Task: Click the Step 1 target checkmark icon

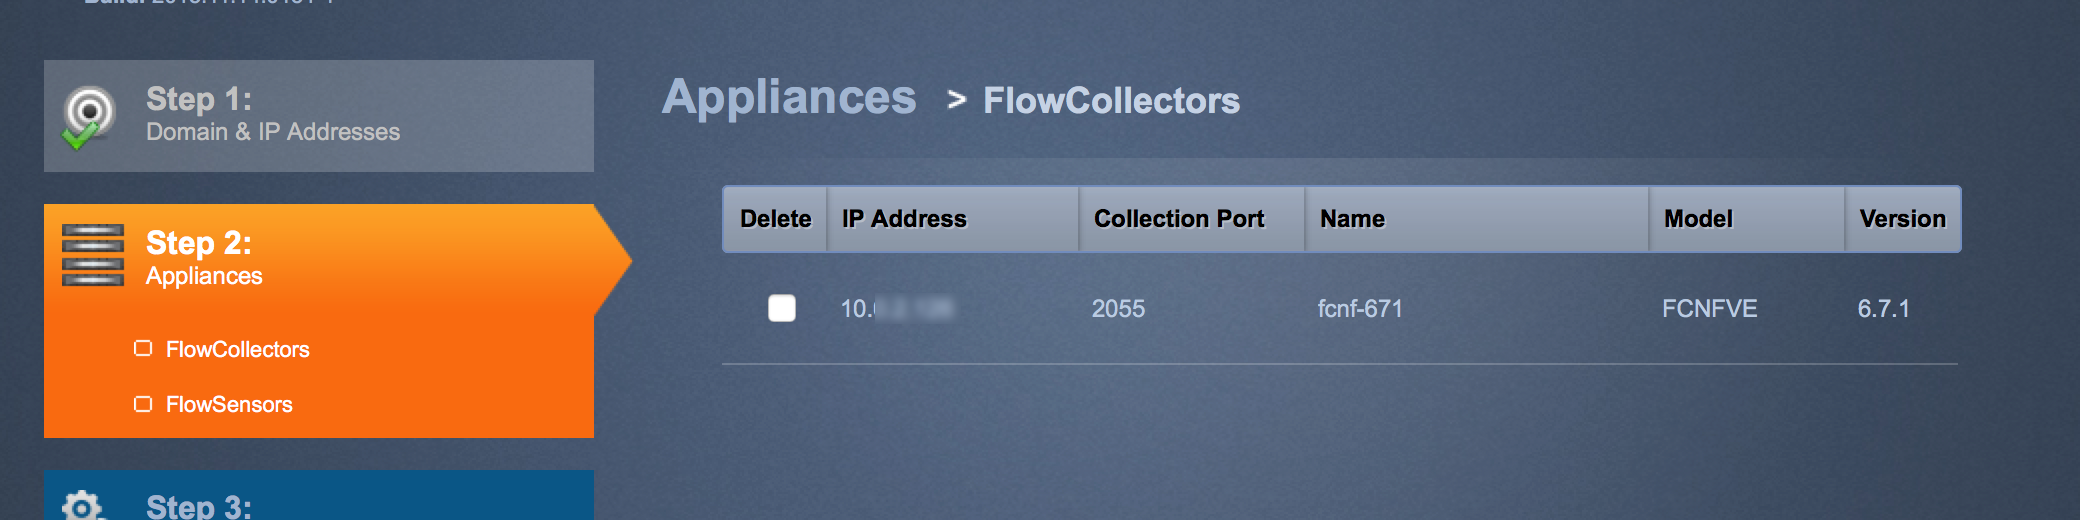Action: (88, 117)
